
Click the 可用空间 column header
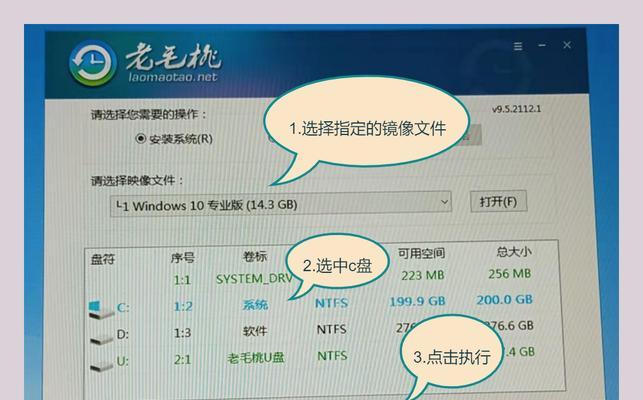pos(421,253)
